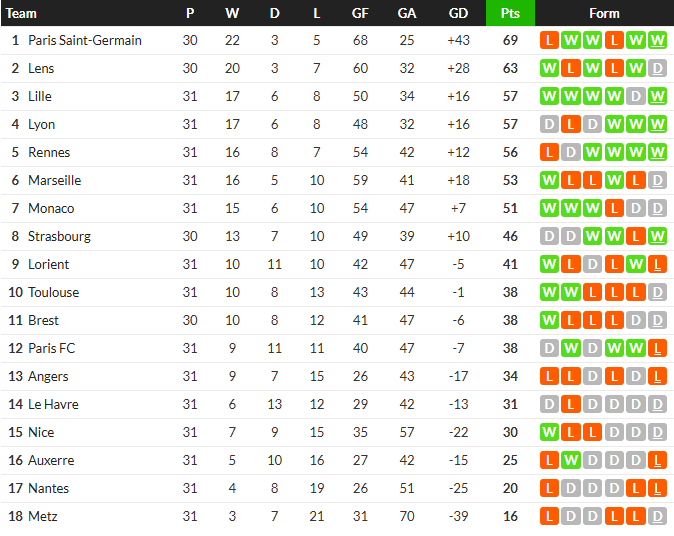The width and height of the screenshot is (674, 536).
Task: Click Rennes' first orange L form badge
Action: [549, 152]
